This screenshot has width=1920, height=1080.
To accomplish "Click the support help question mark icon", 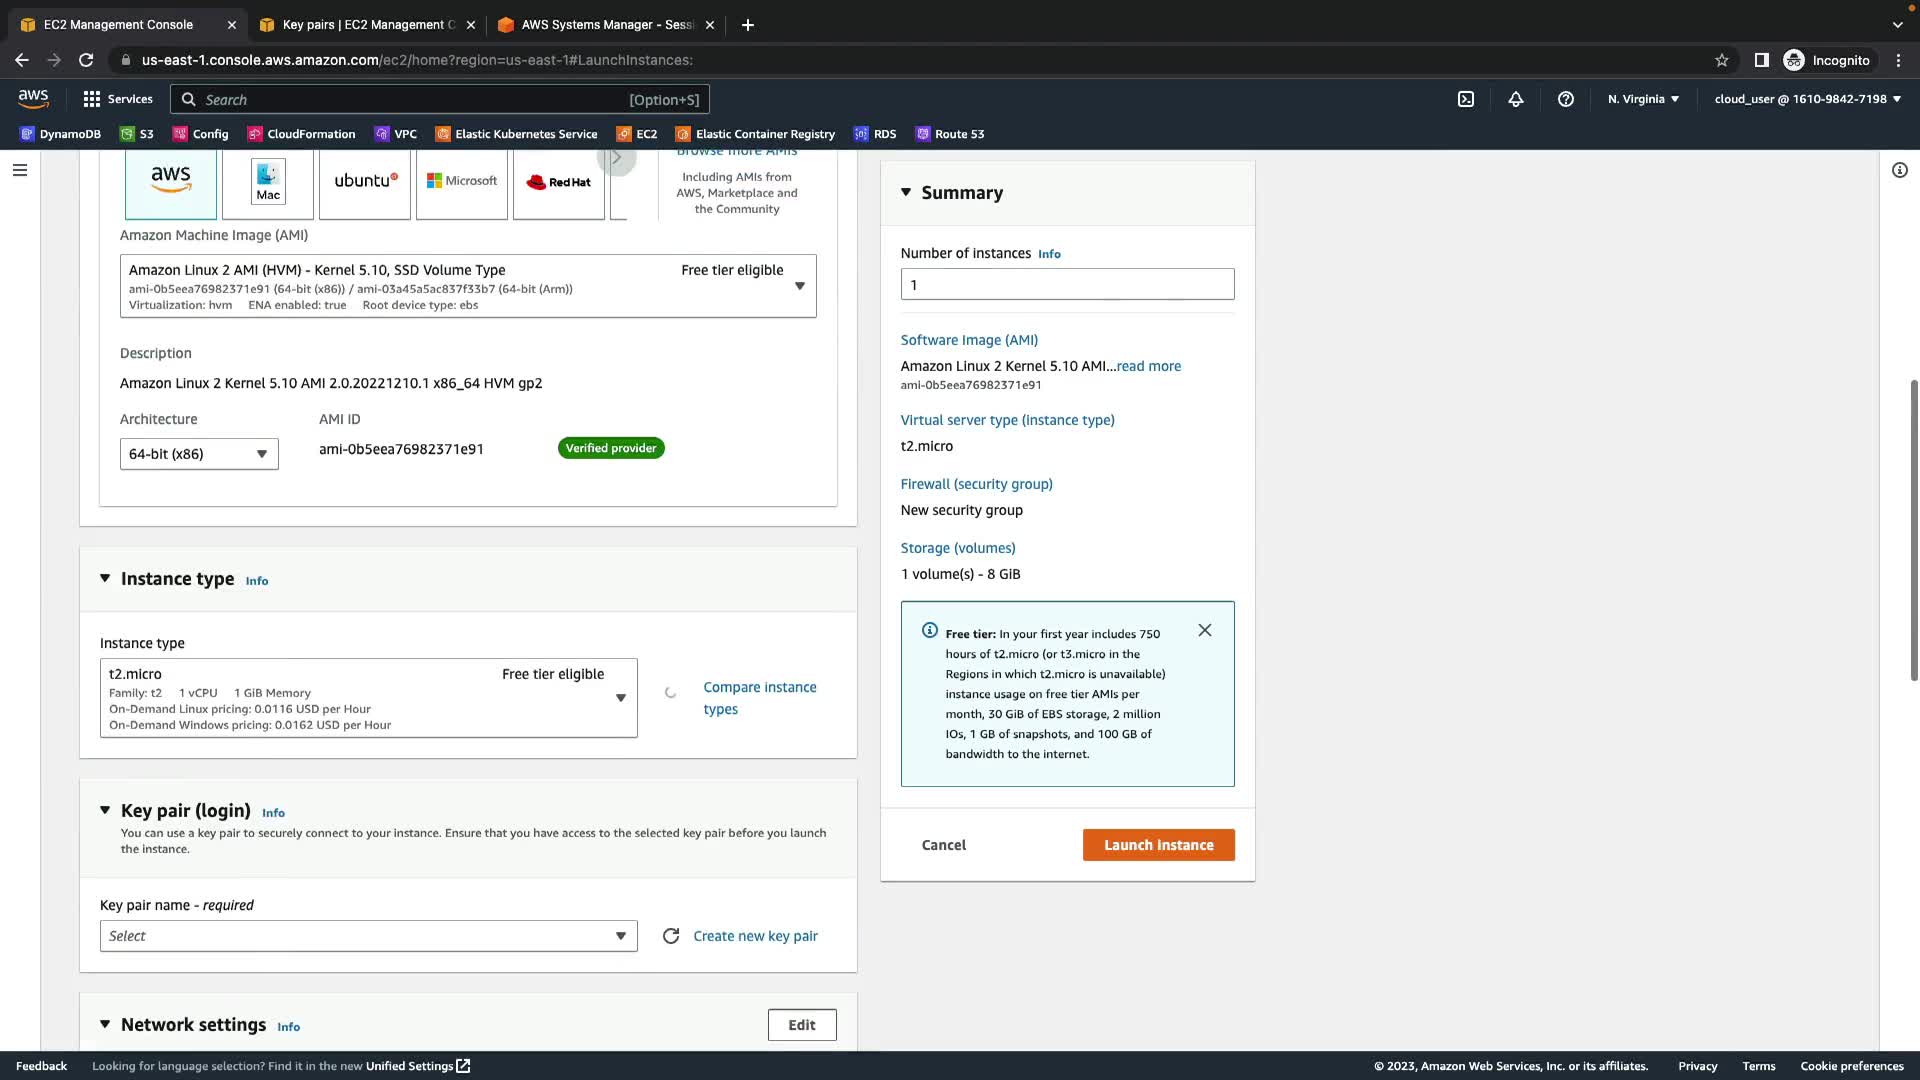I will [1566, 99].
